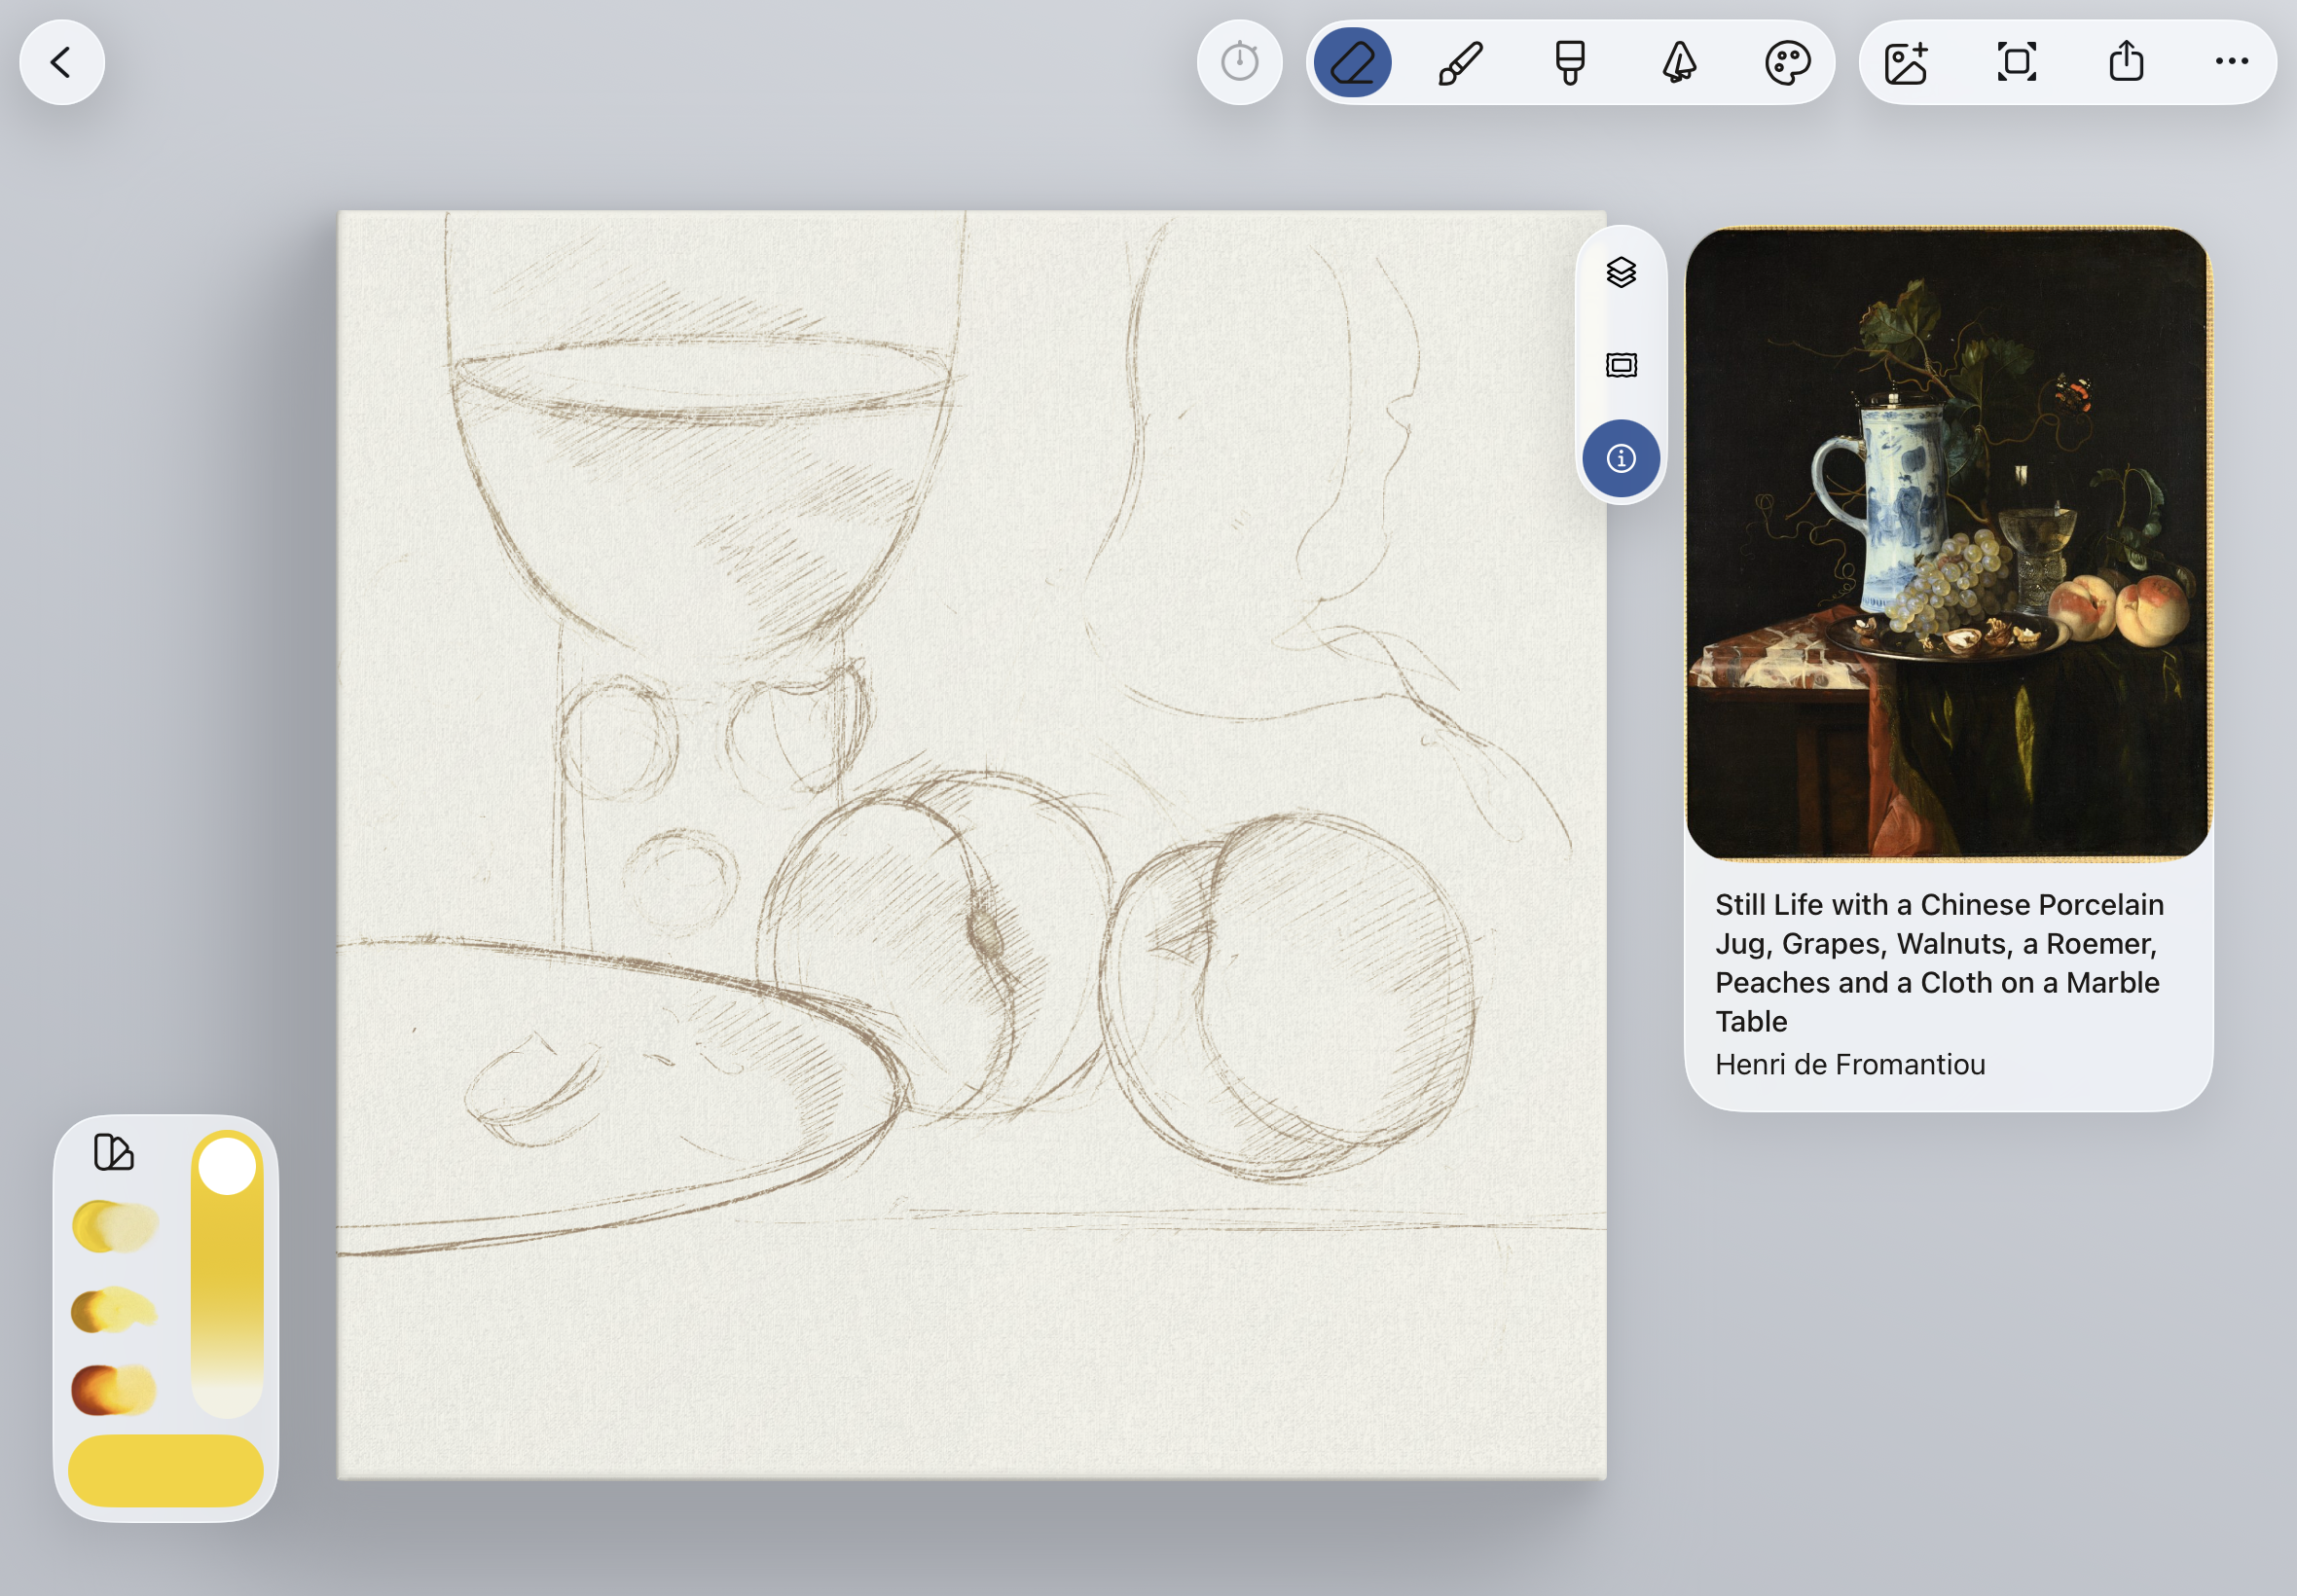Open the timer stopwatch icon

click(1239, 62)
